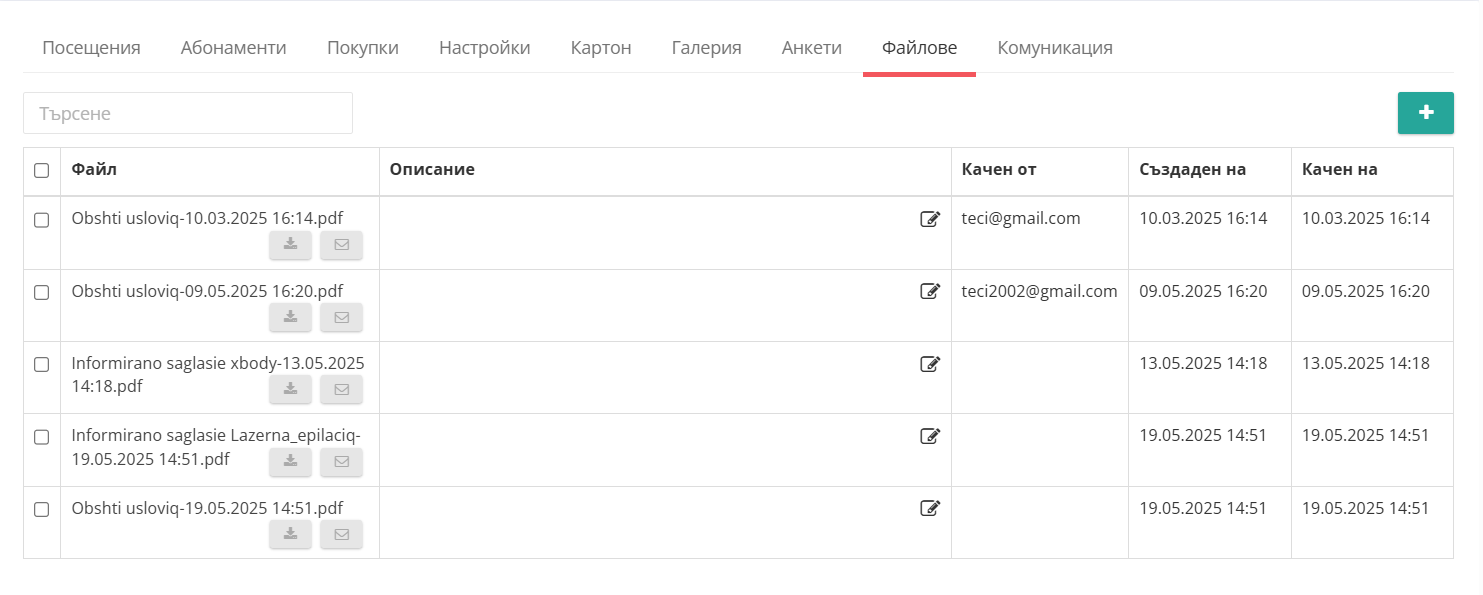Go to the Комуникация tab
The height and width of the screenshot is (595, 1483).
click(1055, 47)
